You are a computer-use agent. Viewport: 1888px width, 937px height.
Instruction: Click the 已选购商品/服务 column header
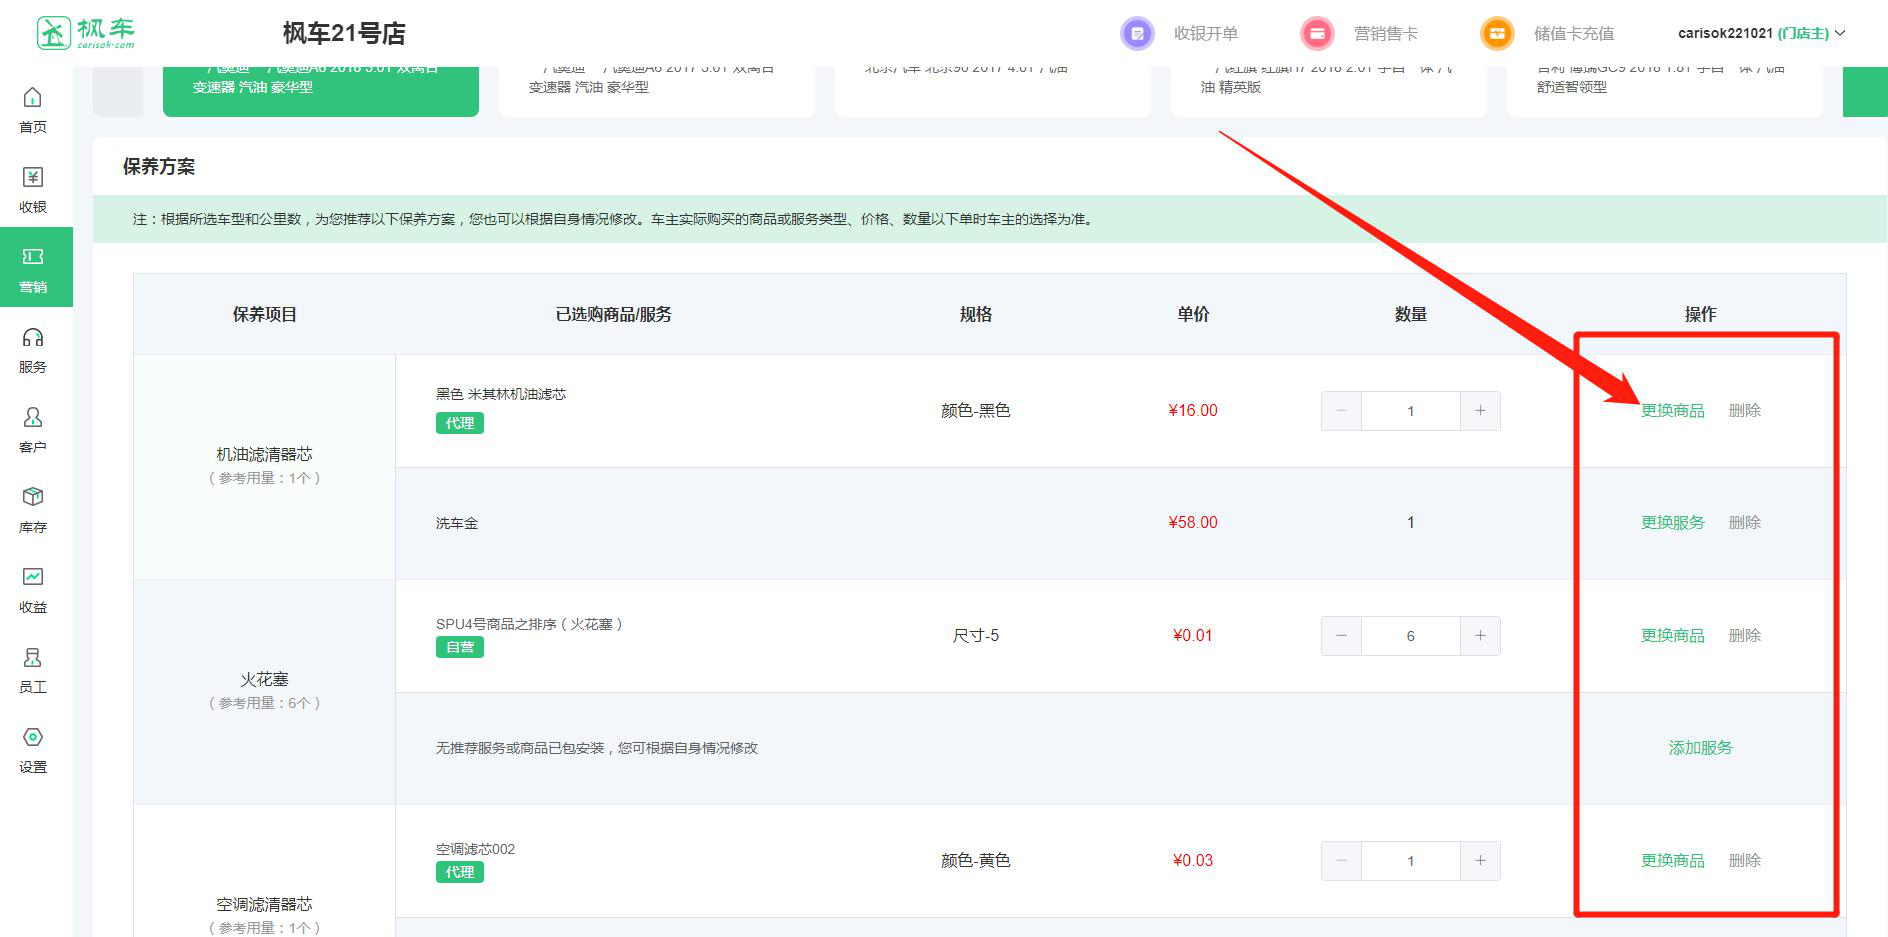pos(614,315)
